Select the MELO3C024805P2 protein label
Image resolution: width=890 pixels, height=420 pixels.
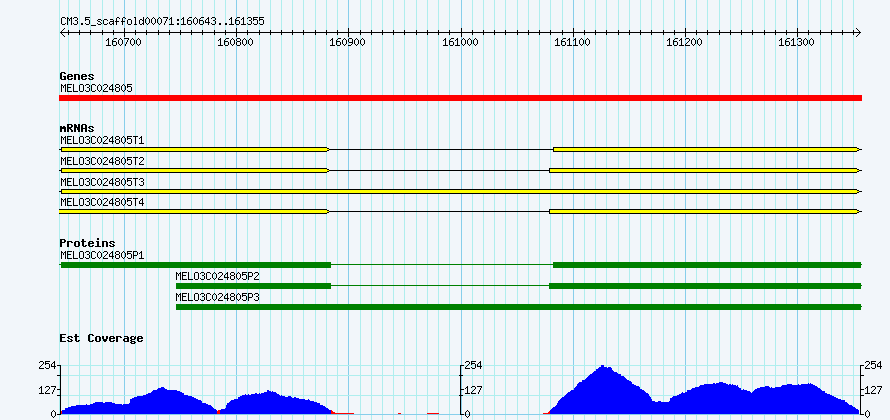[x=218, y=276]
